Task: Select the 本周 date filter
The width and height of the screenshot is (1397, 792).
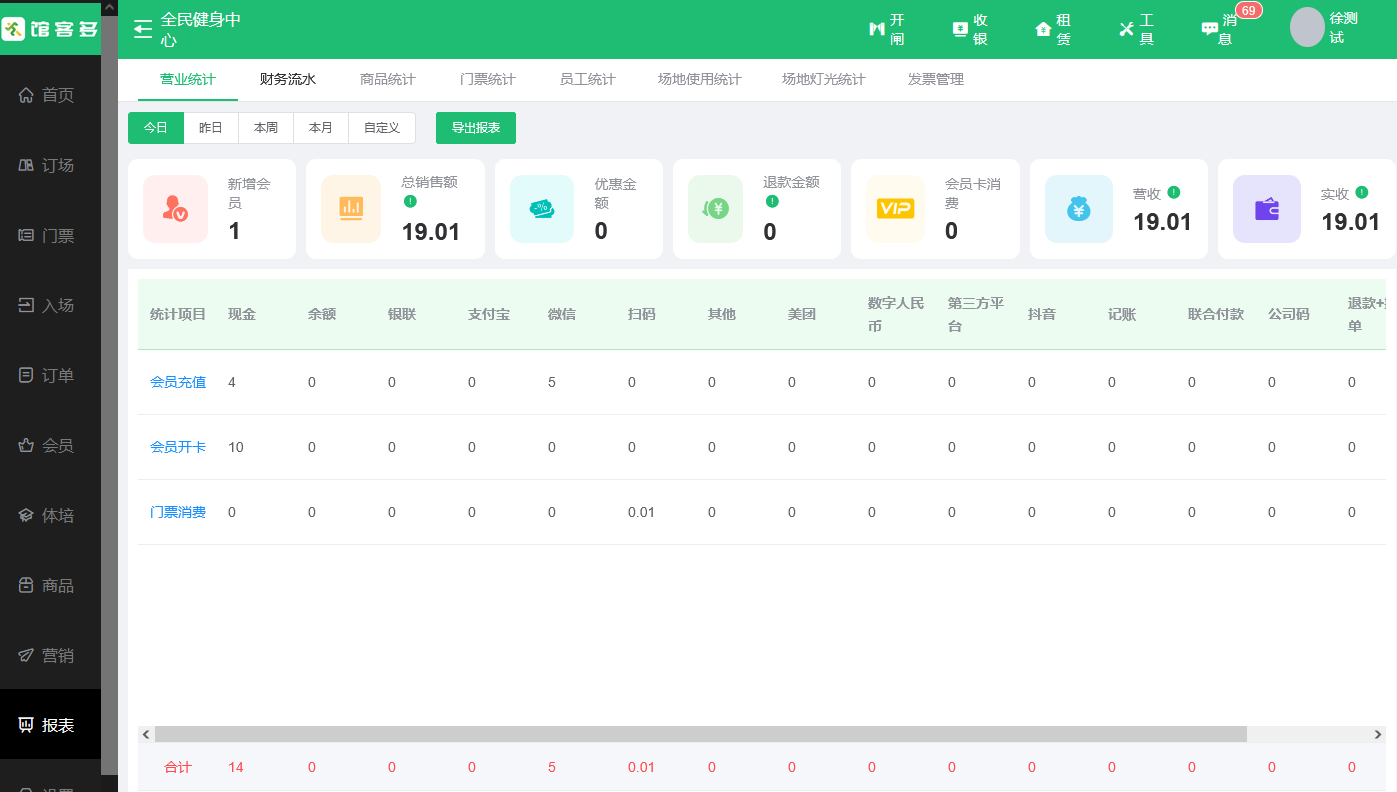Action: [266, 128]
